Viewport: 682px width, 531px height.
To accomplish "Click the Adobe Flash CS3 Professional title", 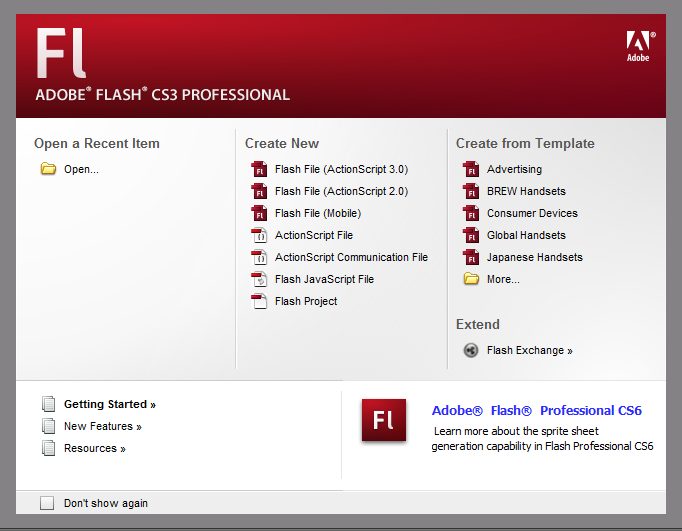I will click(x=163, y=94).
